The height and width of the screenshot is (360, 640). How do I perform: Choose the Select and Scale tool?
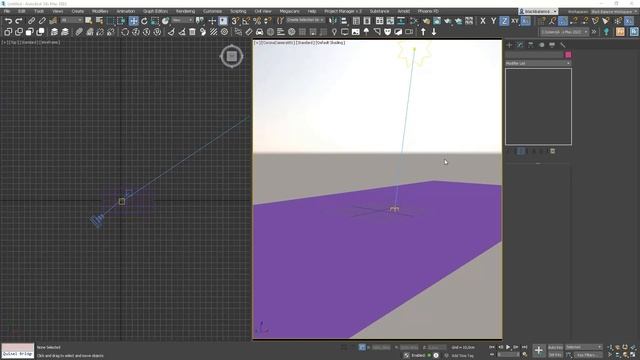[155, 21]
